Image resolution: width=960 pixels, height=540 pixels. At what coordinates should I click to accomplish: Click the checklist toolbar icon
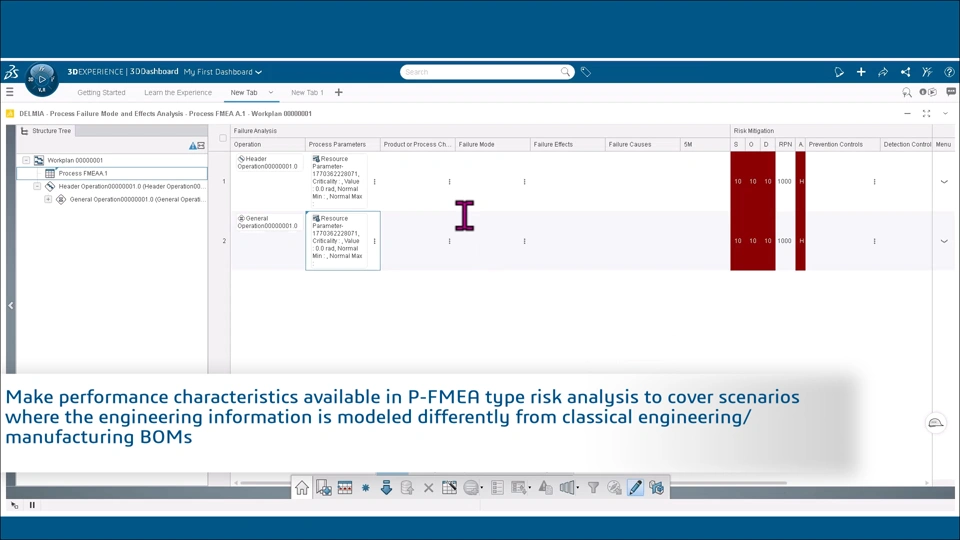pos(497,488)
